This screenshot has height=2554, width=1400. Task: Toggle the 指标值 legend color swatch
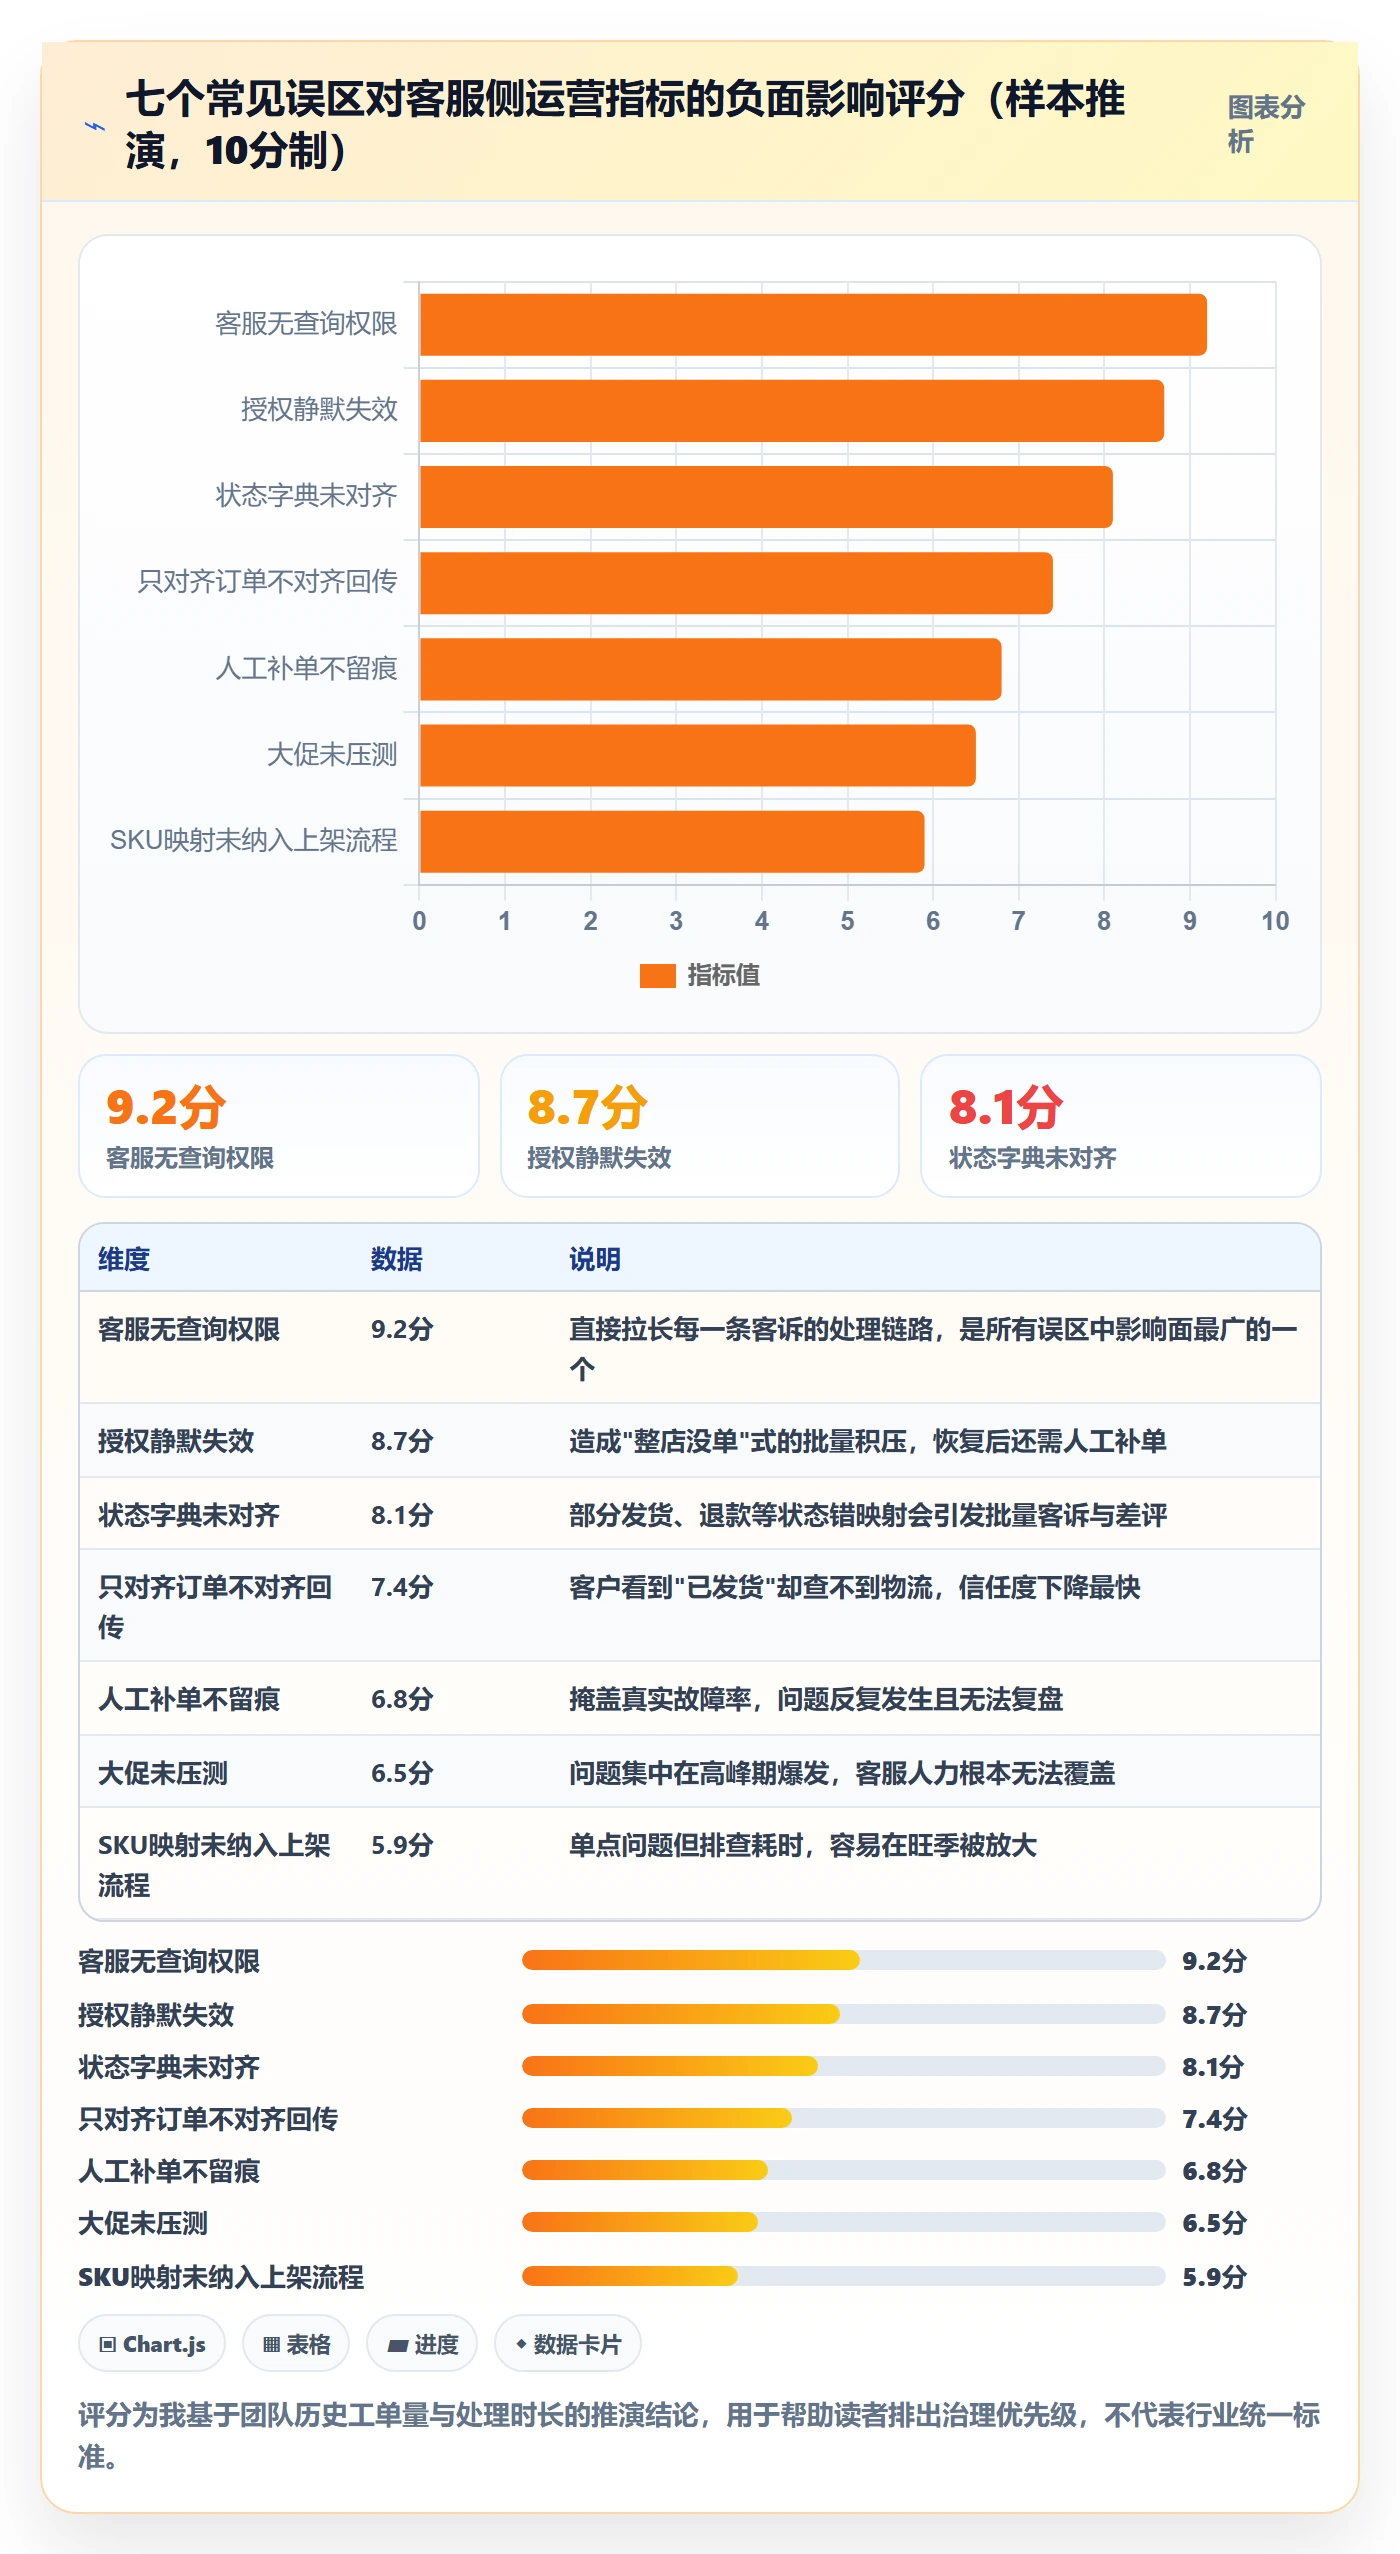pos(657,975)
